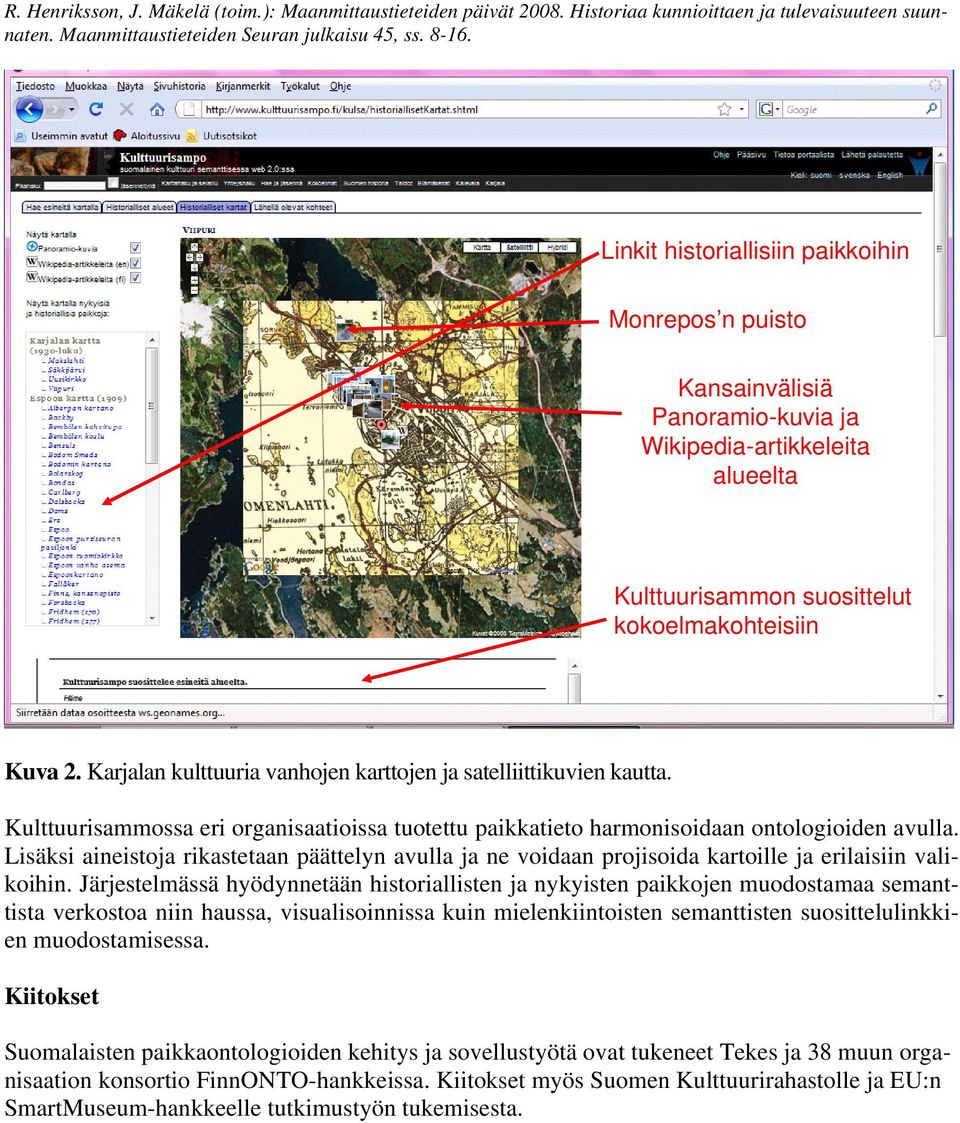Pan map up with arrow control
The image size is (960, 1123).
[193, 246]
